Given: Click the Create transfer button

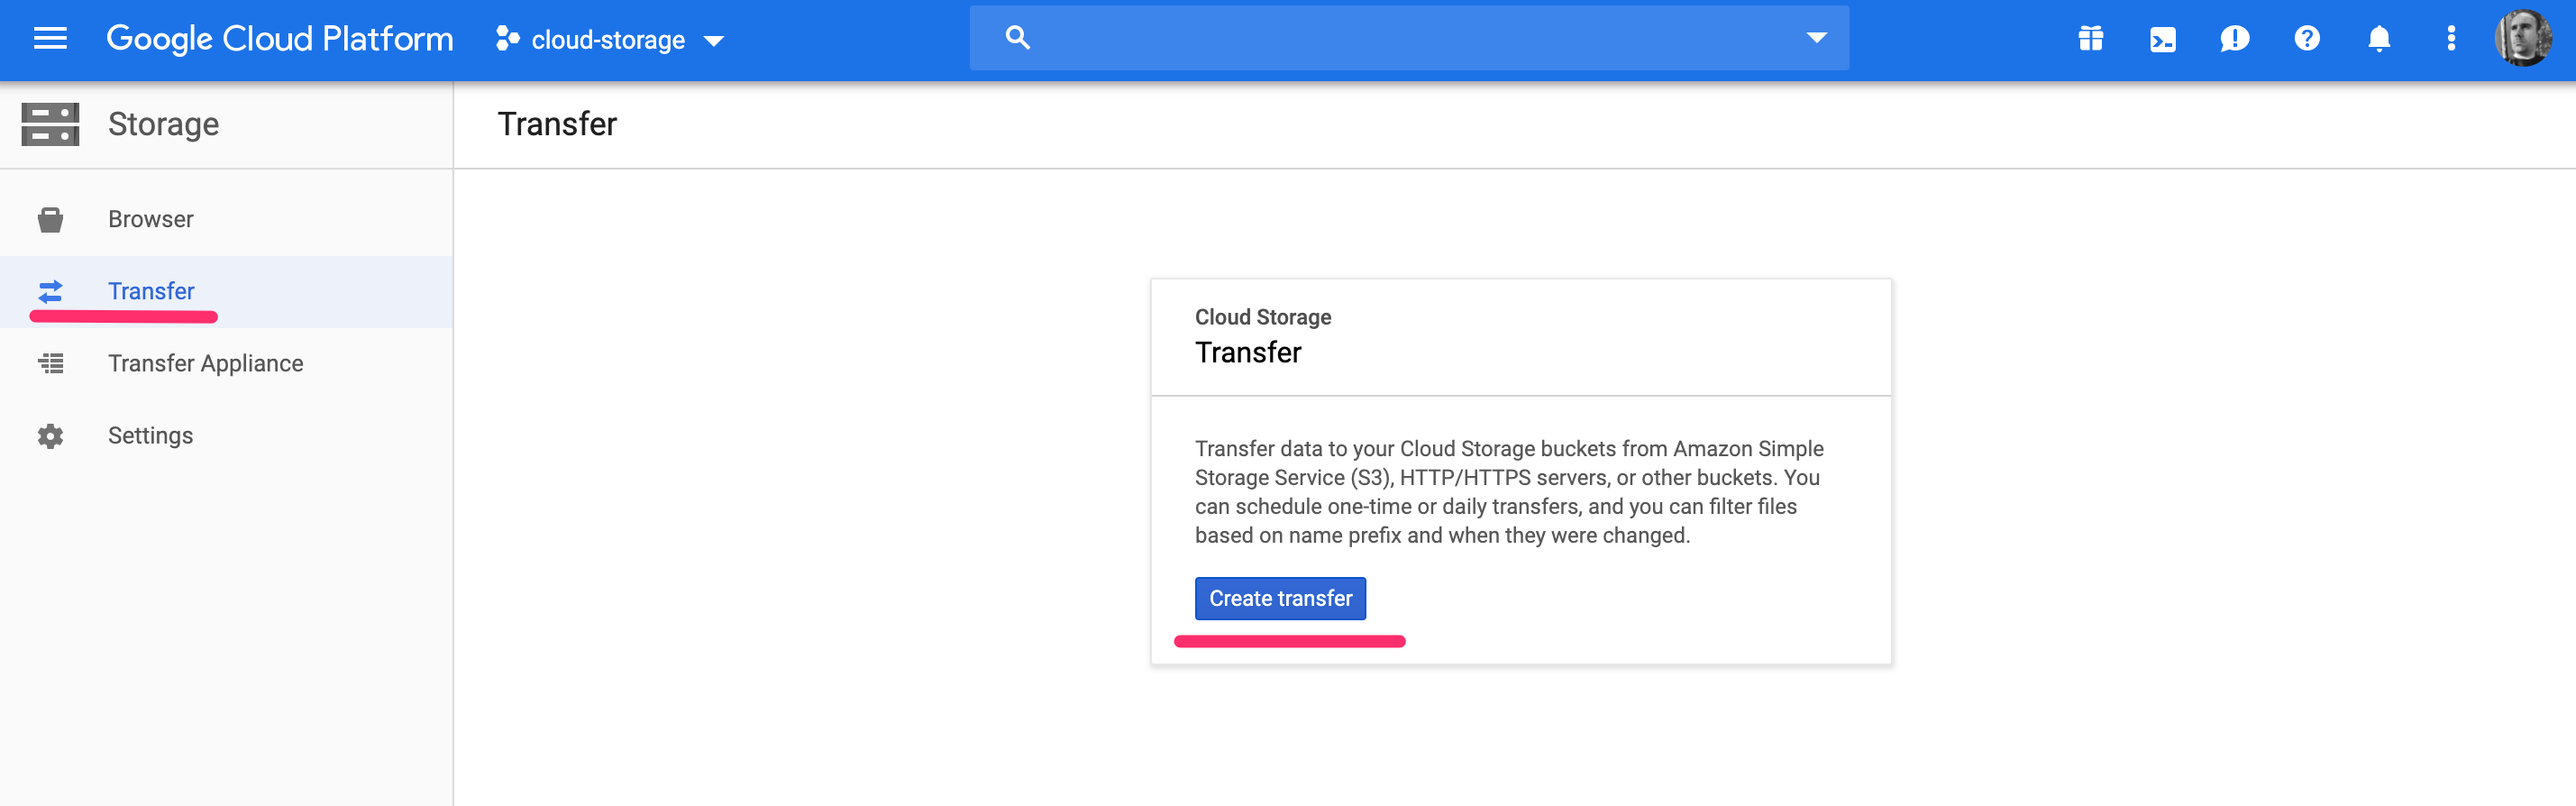Looking at the screenshot, I should click(x=1280, y=598).
